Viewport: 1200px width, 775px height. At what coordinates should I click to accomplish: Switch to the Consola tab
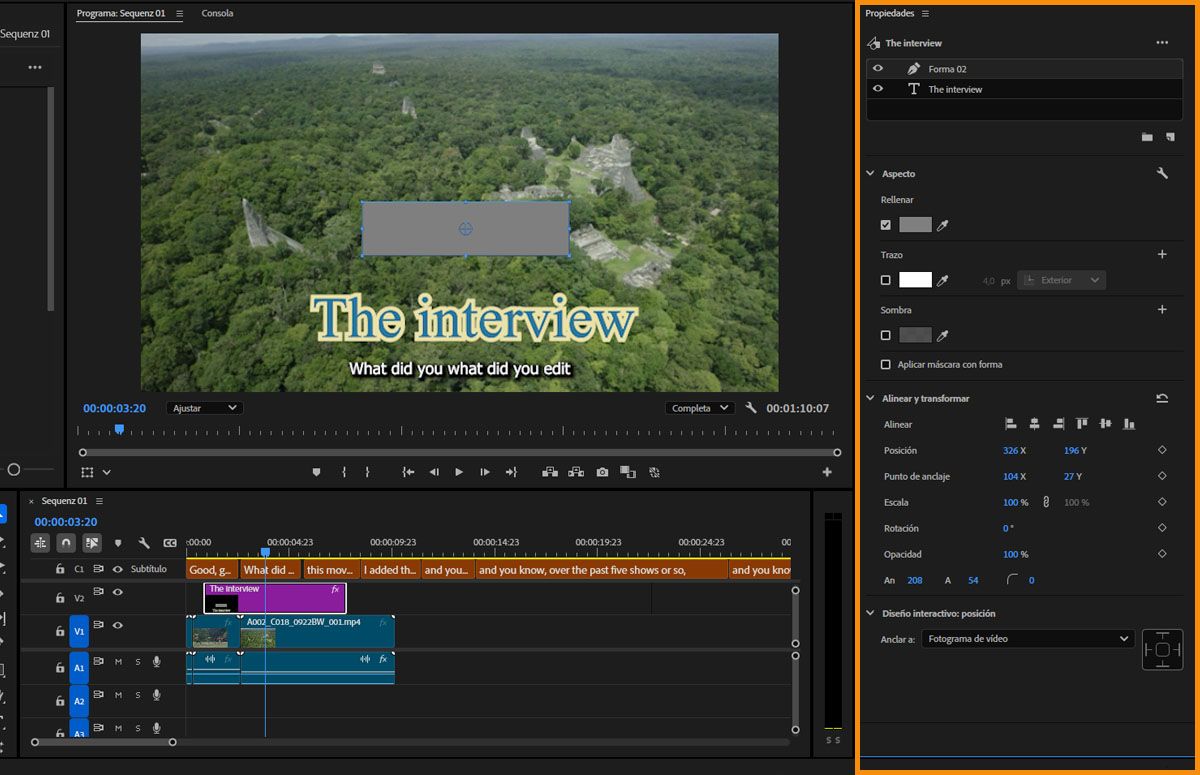tap(217, 14)
